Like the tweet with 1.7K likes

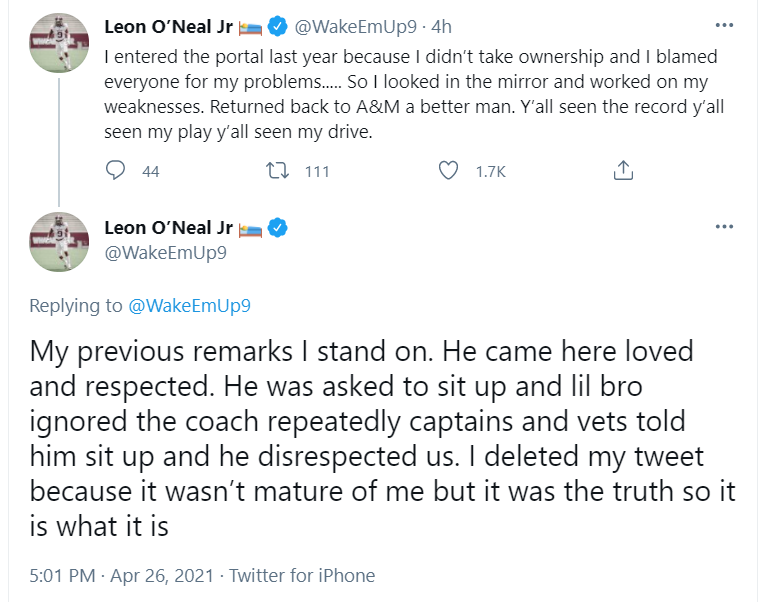tap(449, 171)
